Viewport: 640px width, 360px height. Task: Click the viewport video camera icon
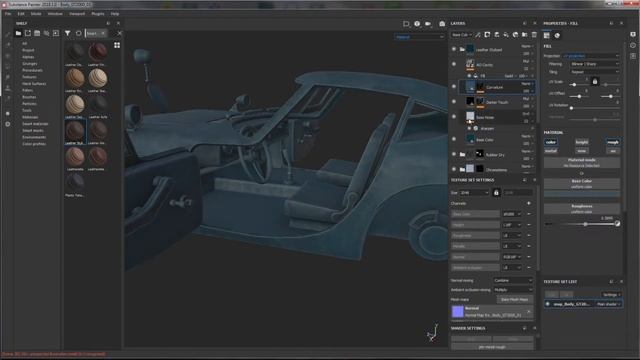(x=428, y=24)
